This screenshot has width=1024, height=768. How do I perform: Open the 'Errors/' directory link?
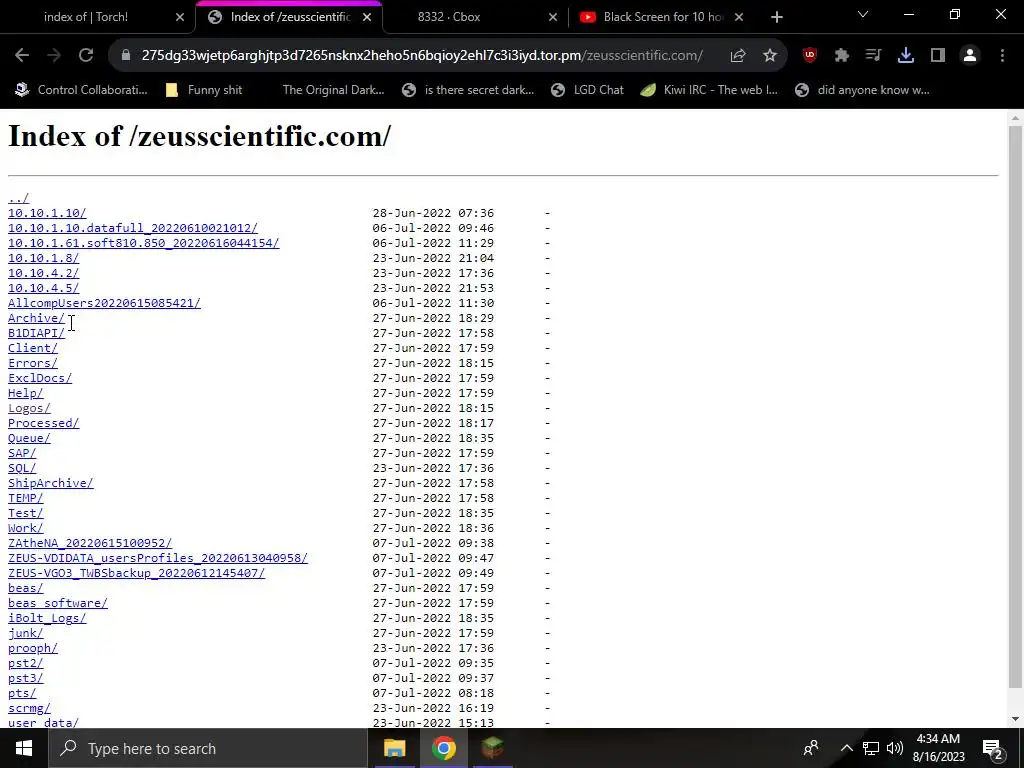click(x=33, y=363)
